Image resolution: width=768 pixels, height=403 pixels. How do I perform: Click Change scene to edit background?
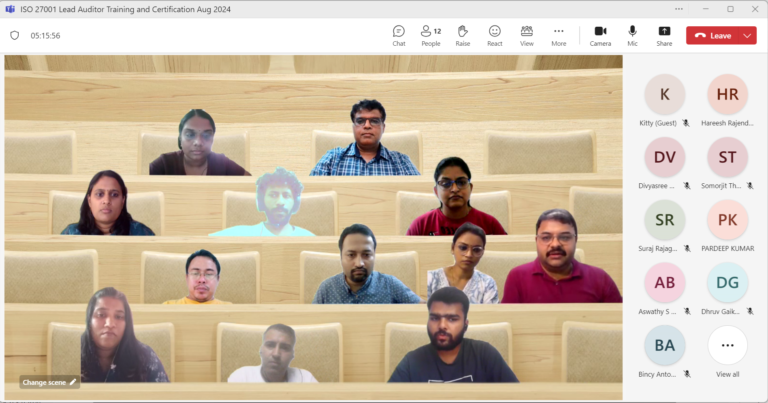point(49,382)
